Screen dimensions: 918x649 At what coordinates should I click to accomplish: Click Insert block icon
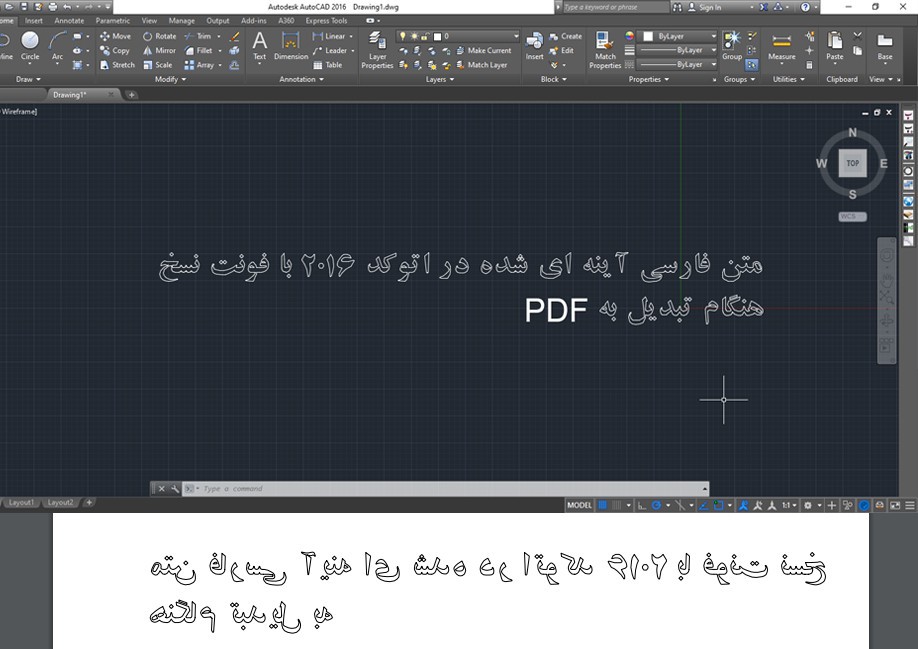coord(534,46)
